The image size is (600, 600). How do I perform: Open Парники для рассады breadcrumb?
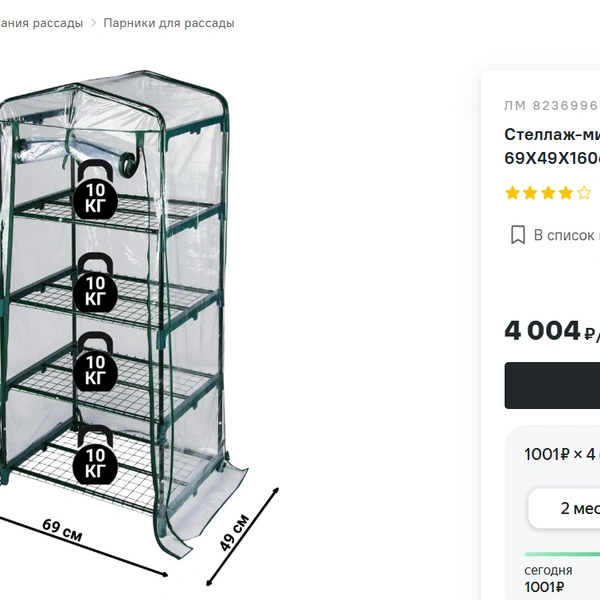[x=169, y=23]
